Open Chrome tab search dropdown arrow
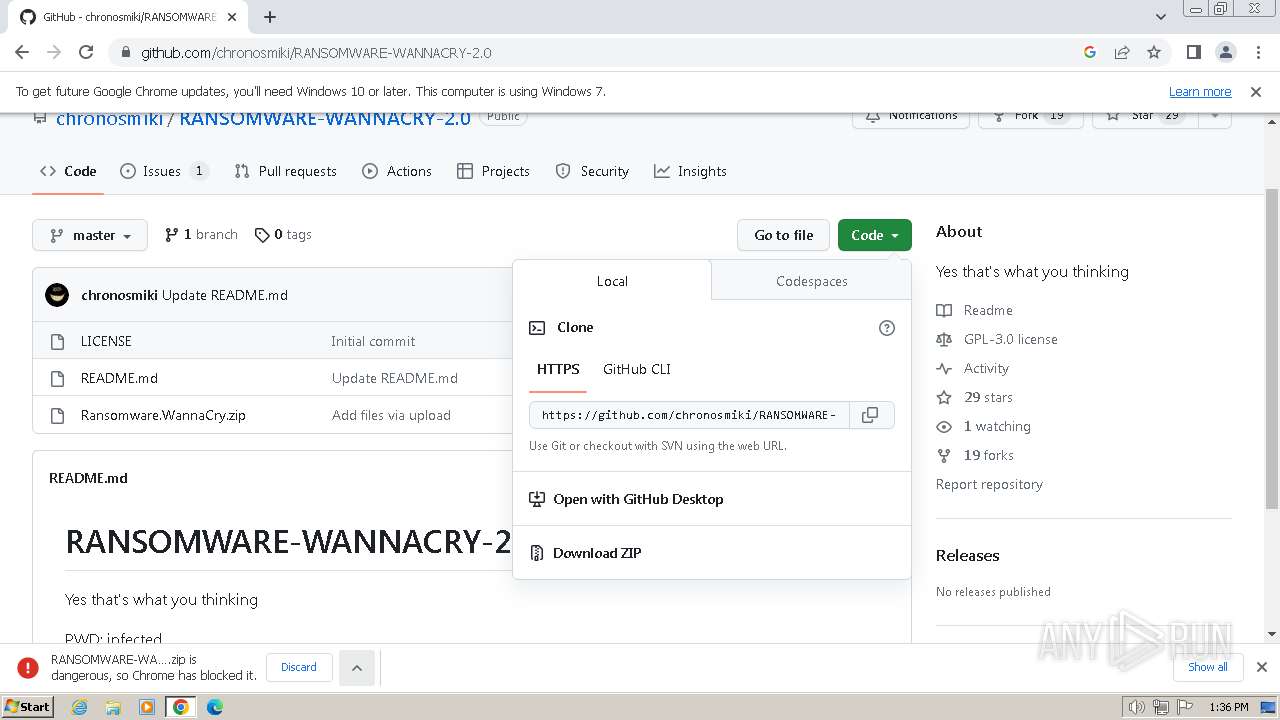The width and height of the screenshot is (1280, 720). pyautogui.click(x=1160, y=17)
